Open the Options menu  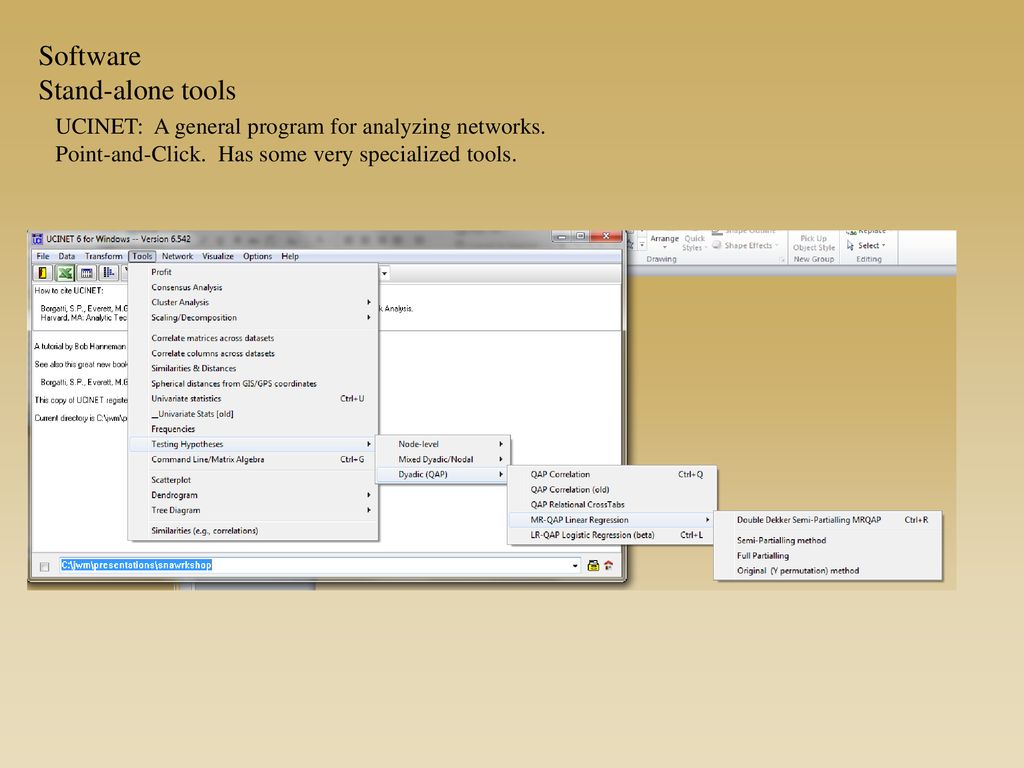pyautogui.click(x=257, y=257)
